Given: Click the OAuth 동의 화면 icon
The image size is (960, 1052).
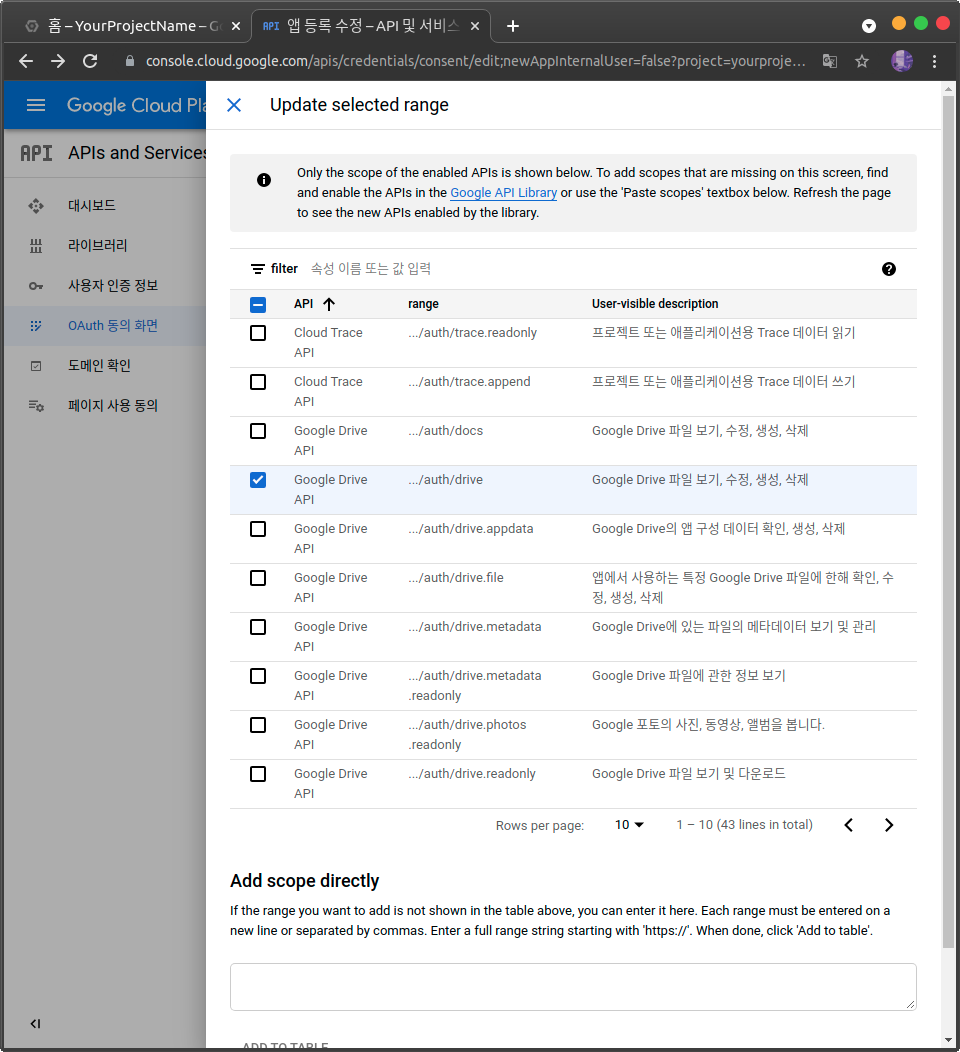Looking at the screenshot, I should (36, 326).
